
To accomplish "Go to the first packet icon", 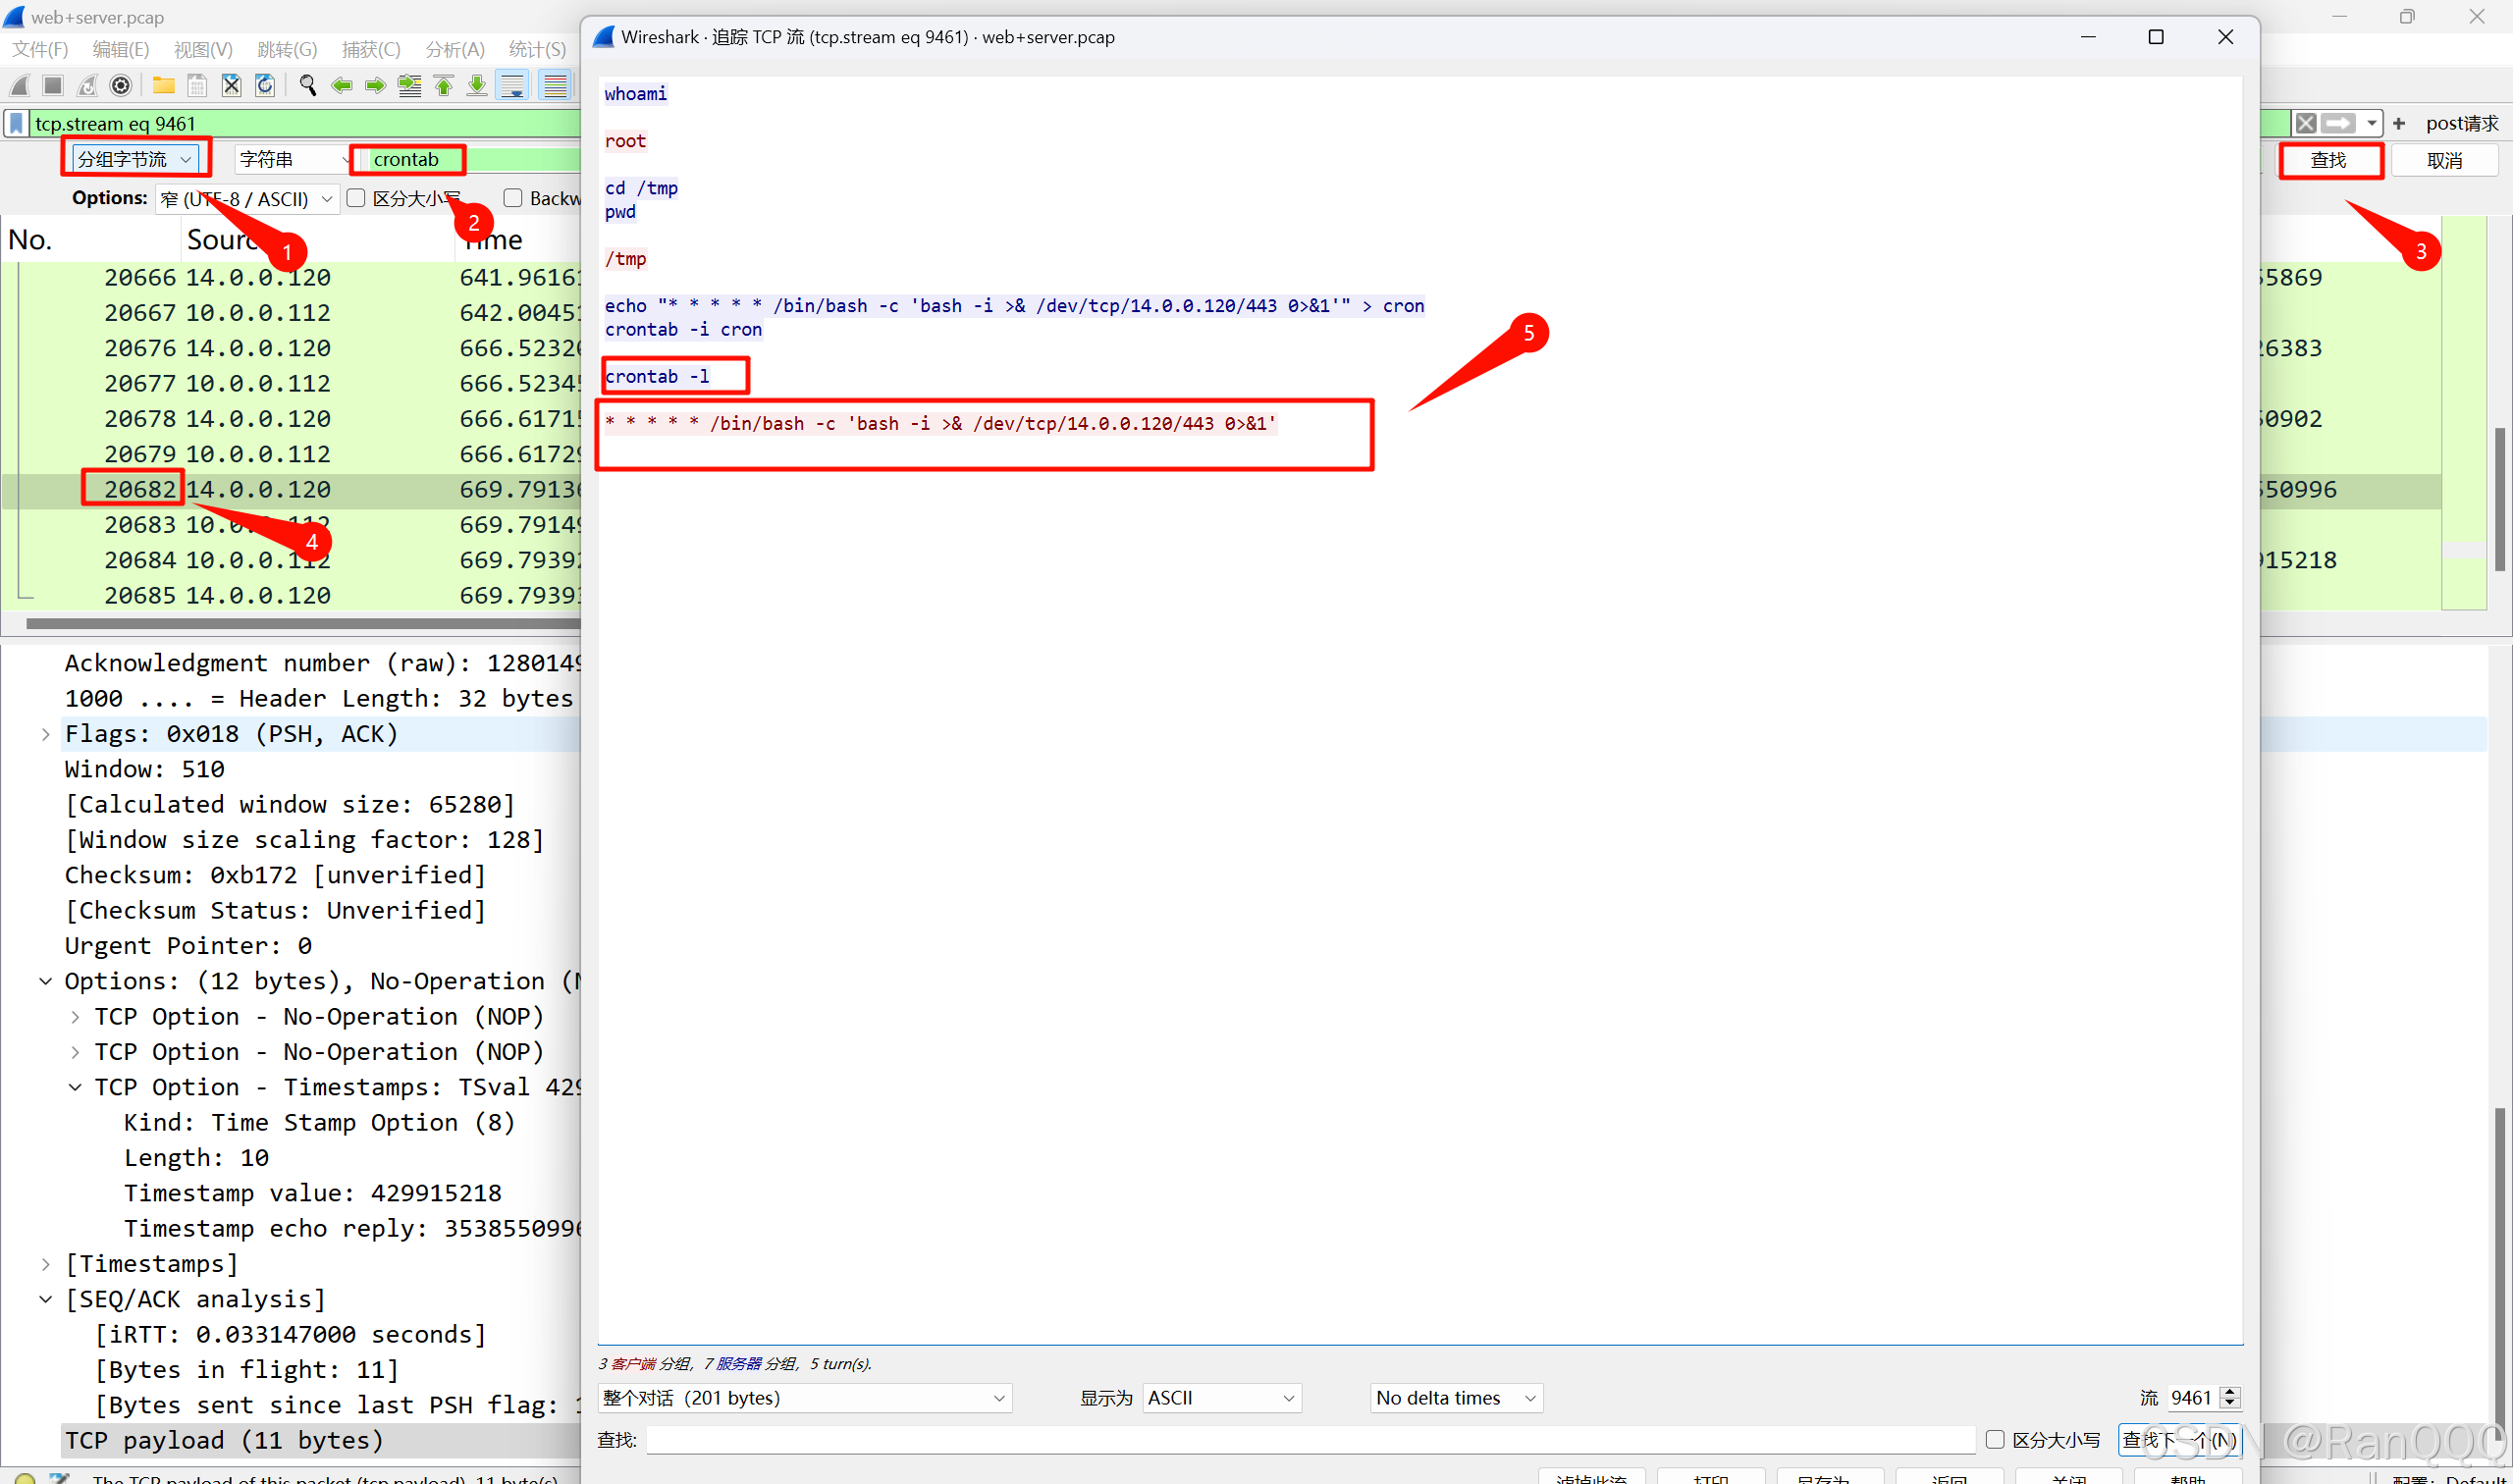I will point(443,86).
